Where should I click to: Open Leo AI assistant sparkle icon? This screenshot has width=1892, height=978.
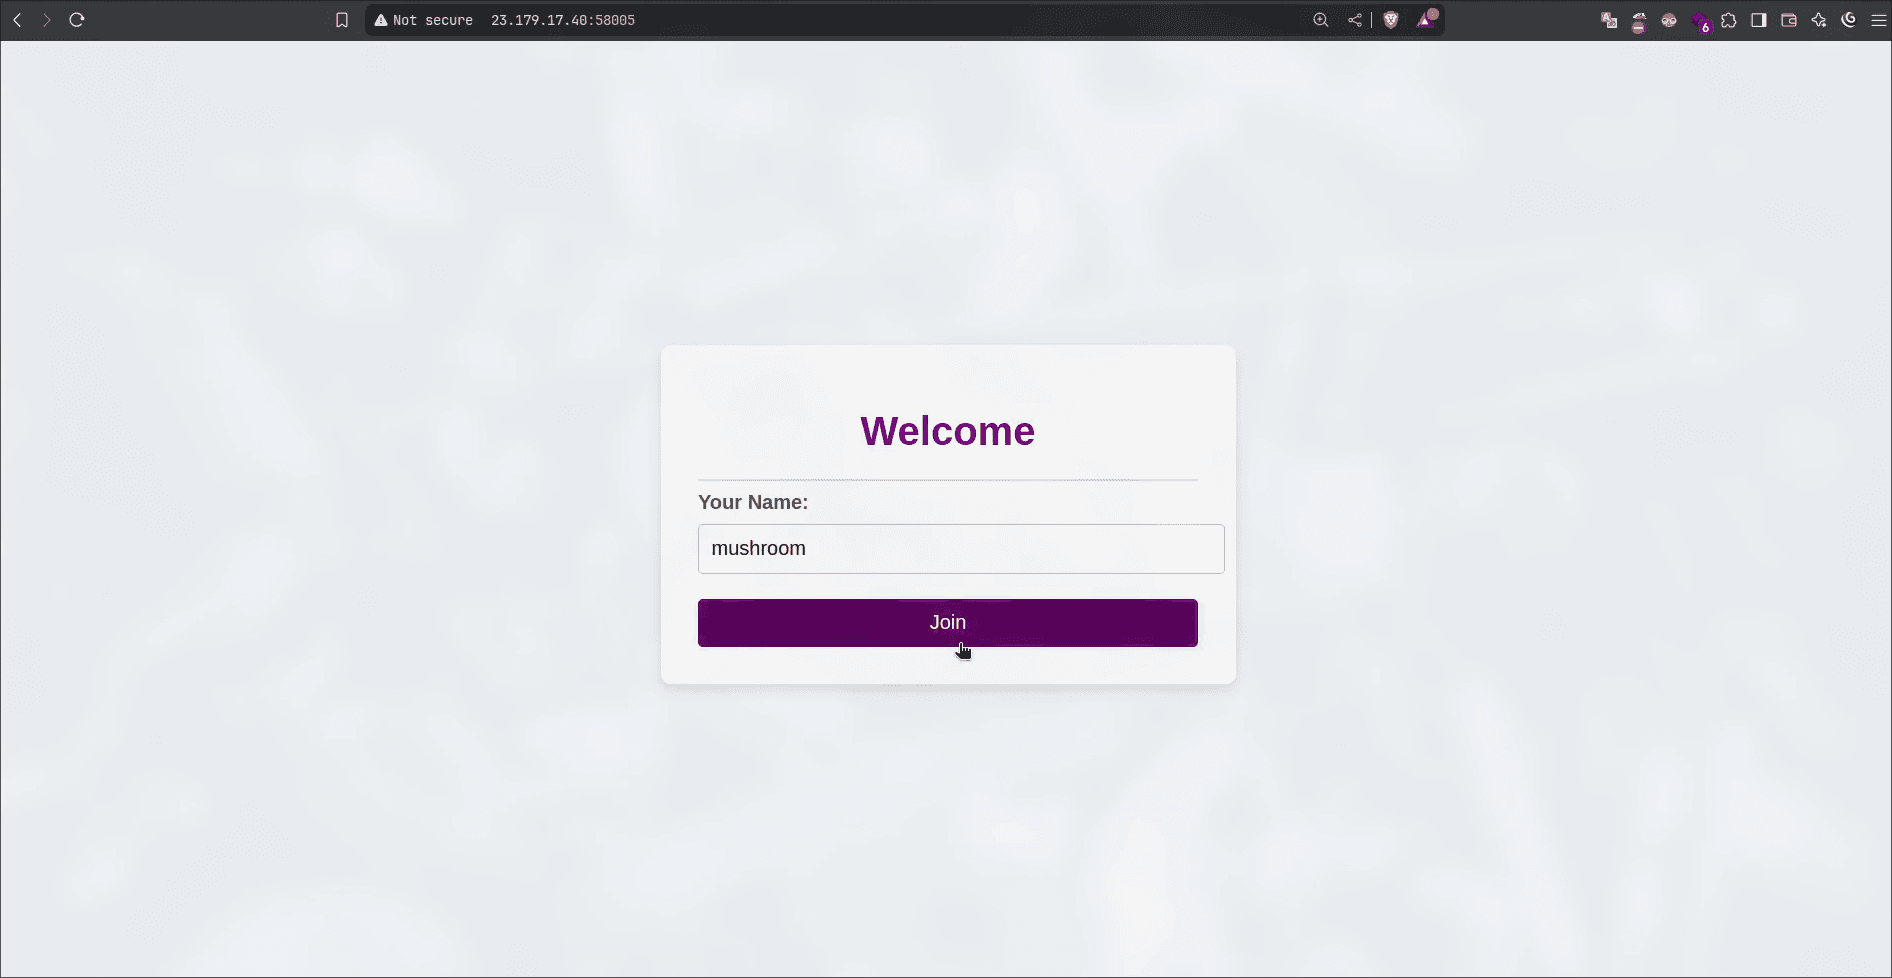[x=1819, y=20]
